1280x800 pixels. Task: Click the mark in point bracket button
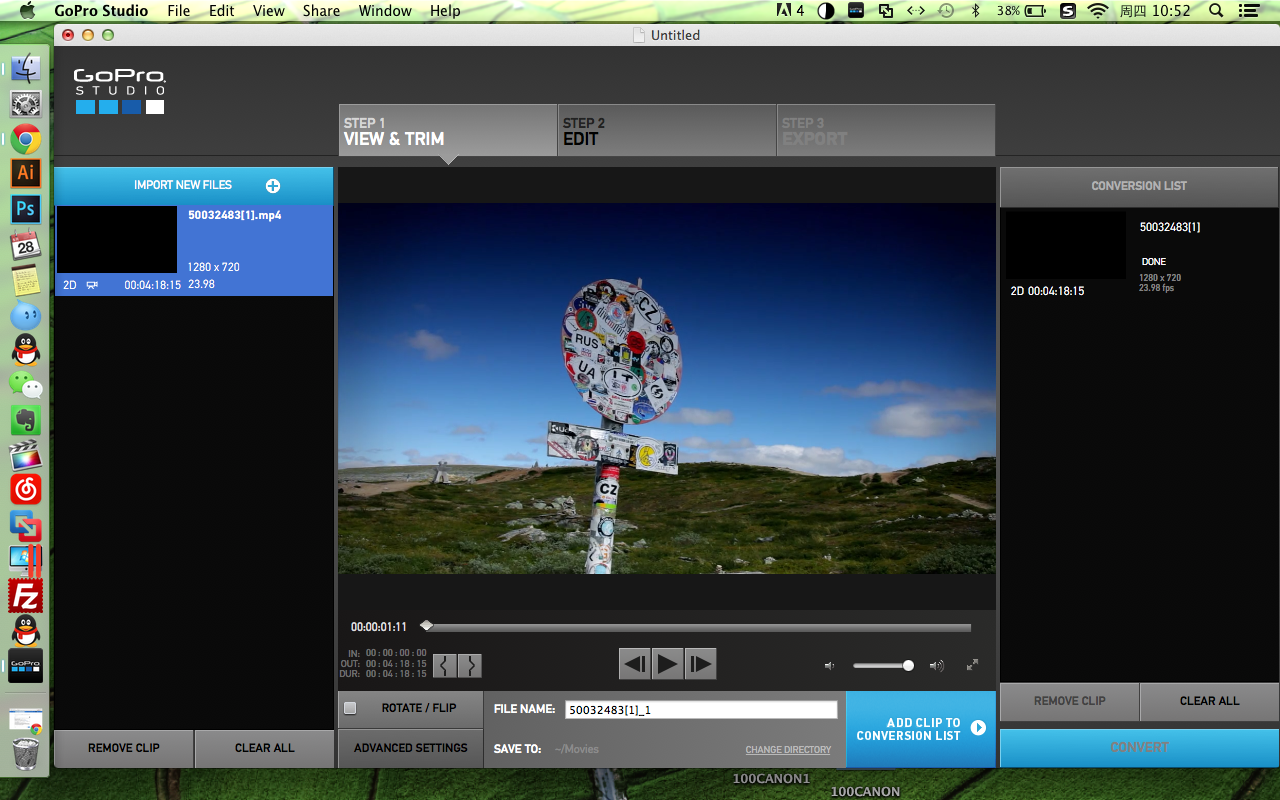pos(445,665)
